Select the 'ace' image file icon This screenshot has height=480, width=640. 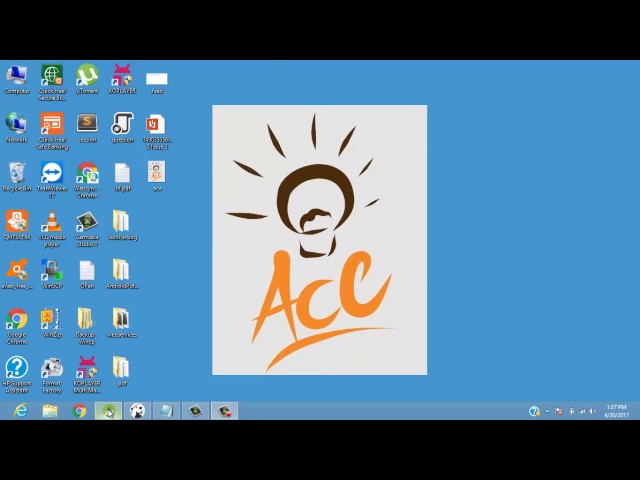coord(157,176)
